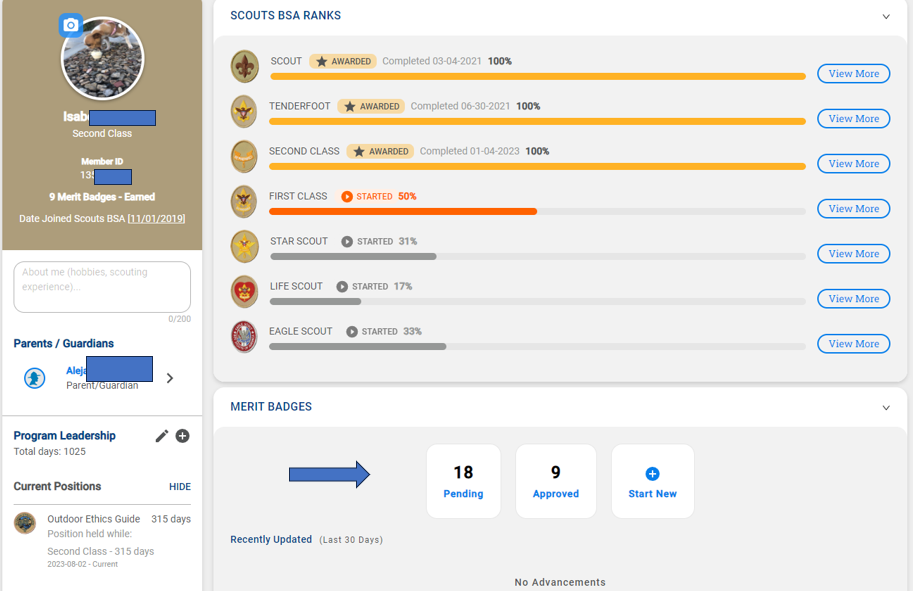Click the Second Class AWARDED star badge
The height and width of the screenshot is (591, 913).
tap(380, 151)
